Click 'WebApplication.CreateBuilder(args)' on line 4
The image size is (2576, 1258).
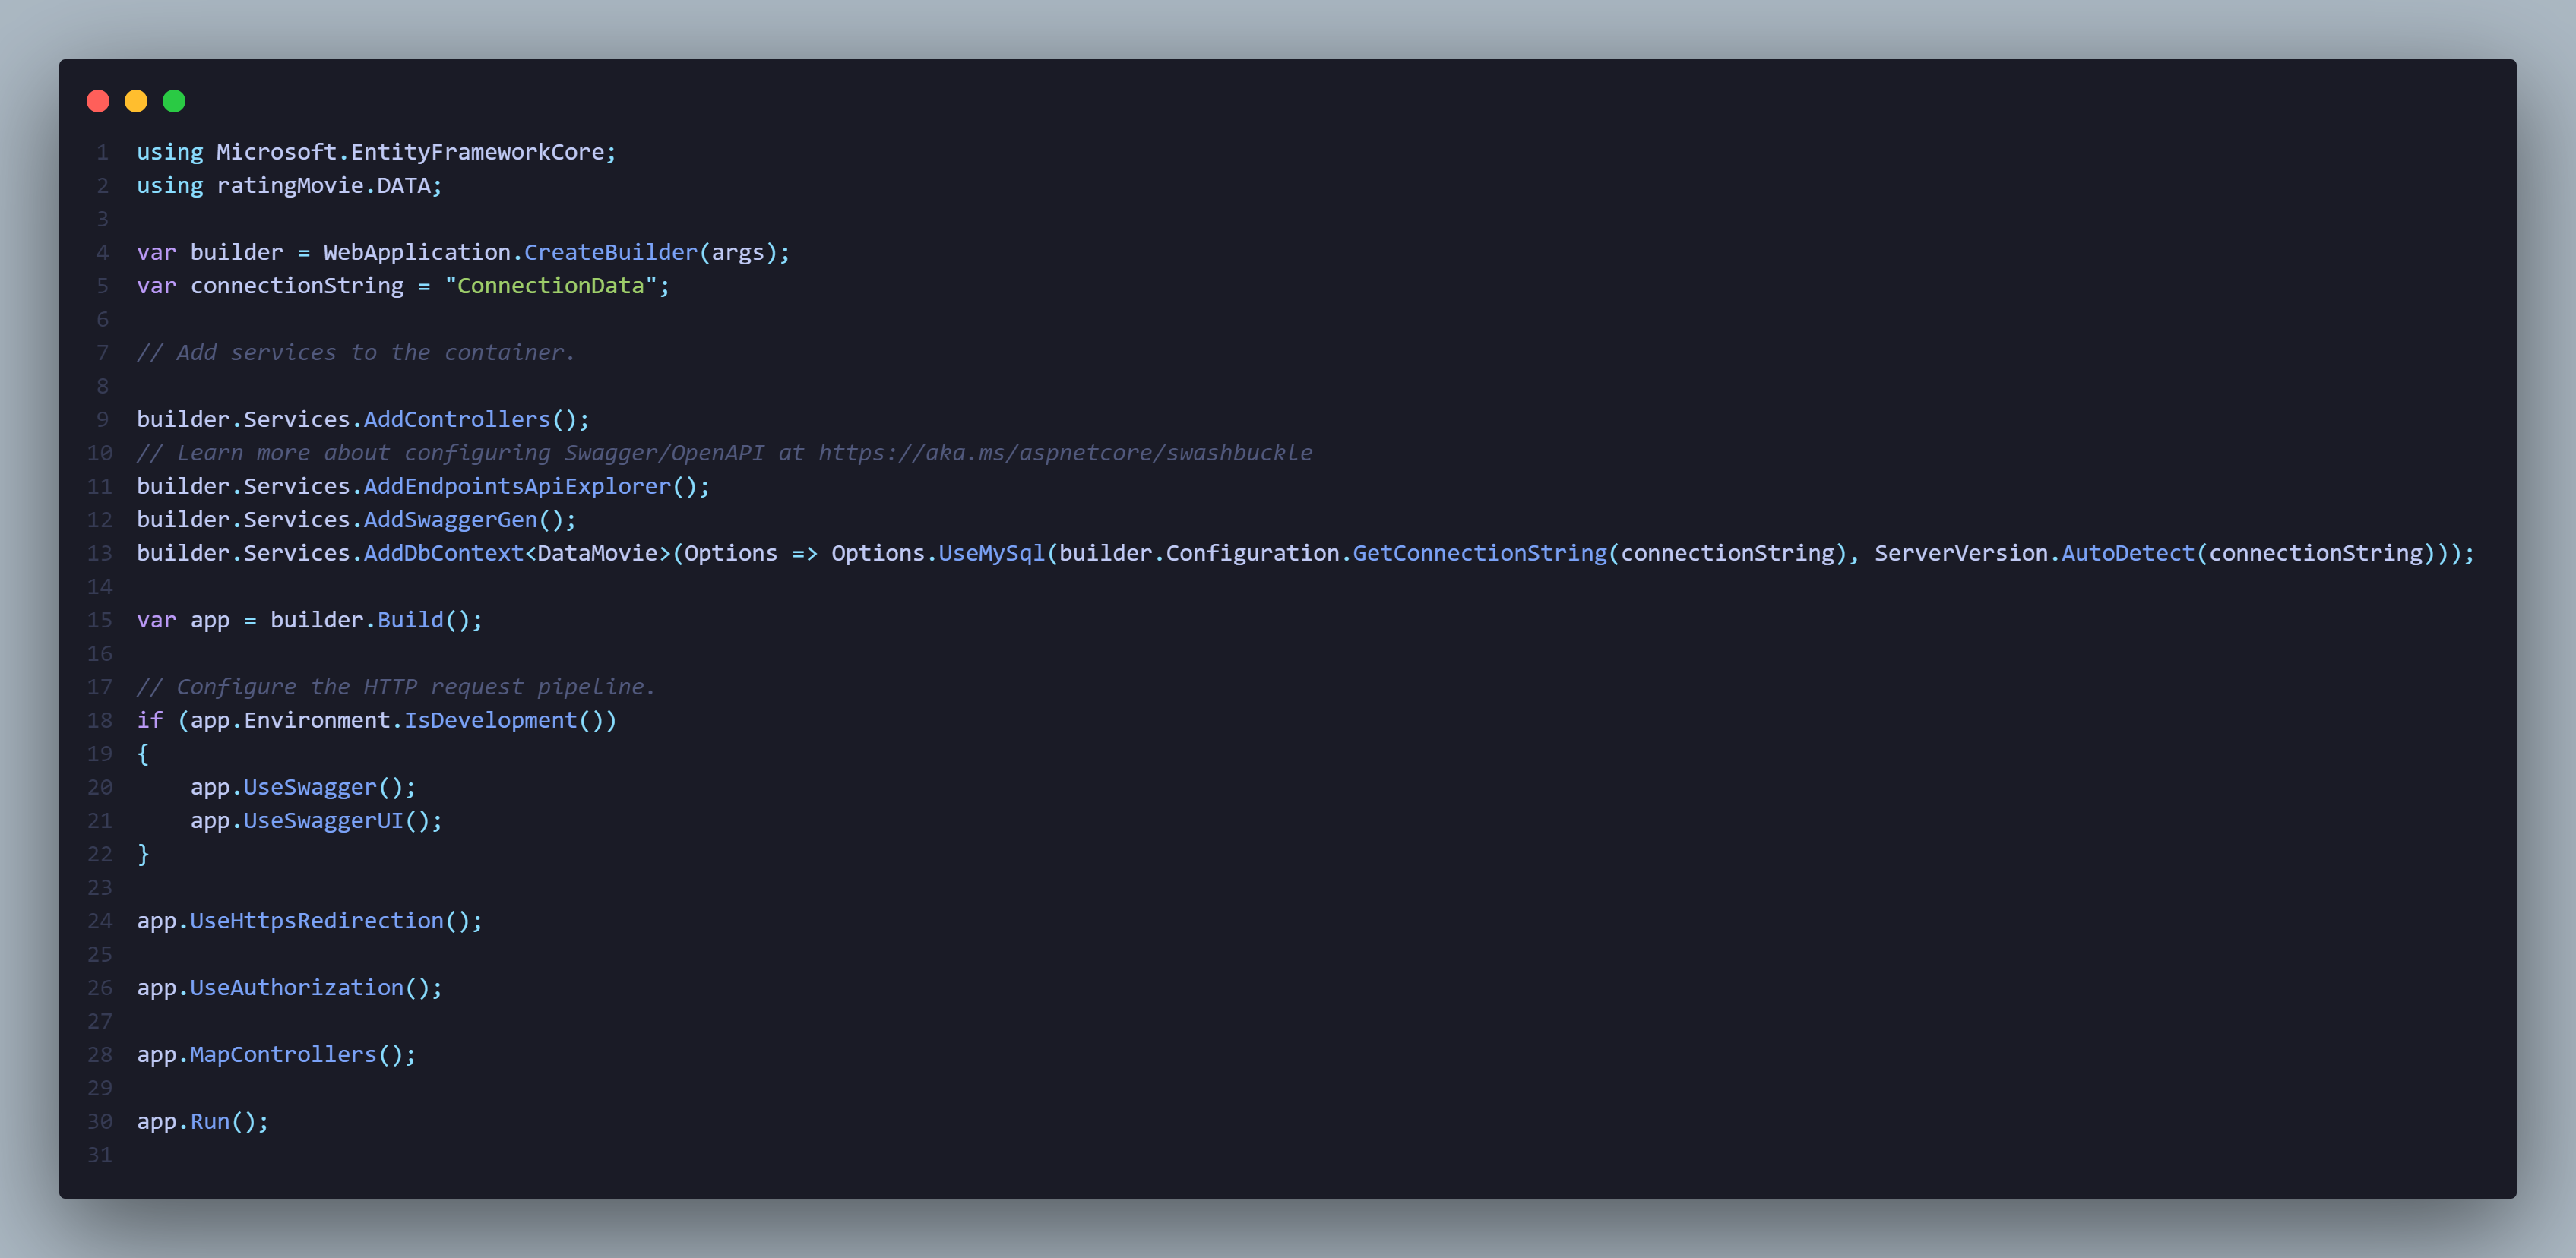click(x=550, y=252)
